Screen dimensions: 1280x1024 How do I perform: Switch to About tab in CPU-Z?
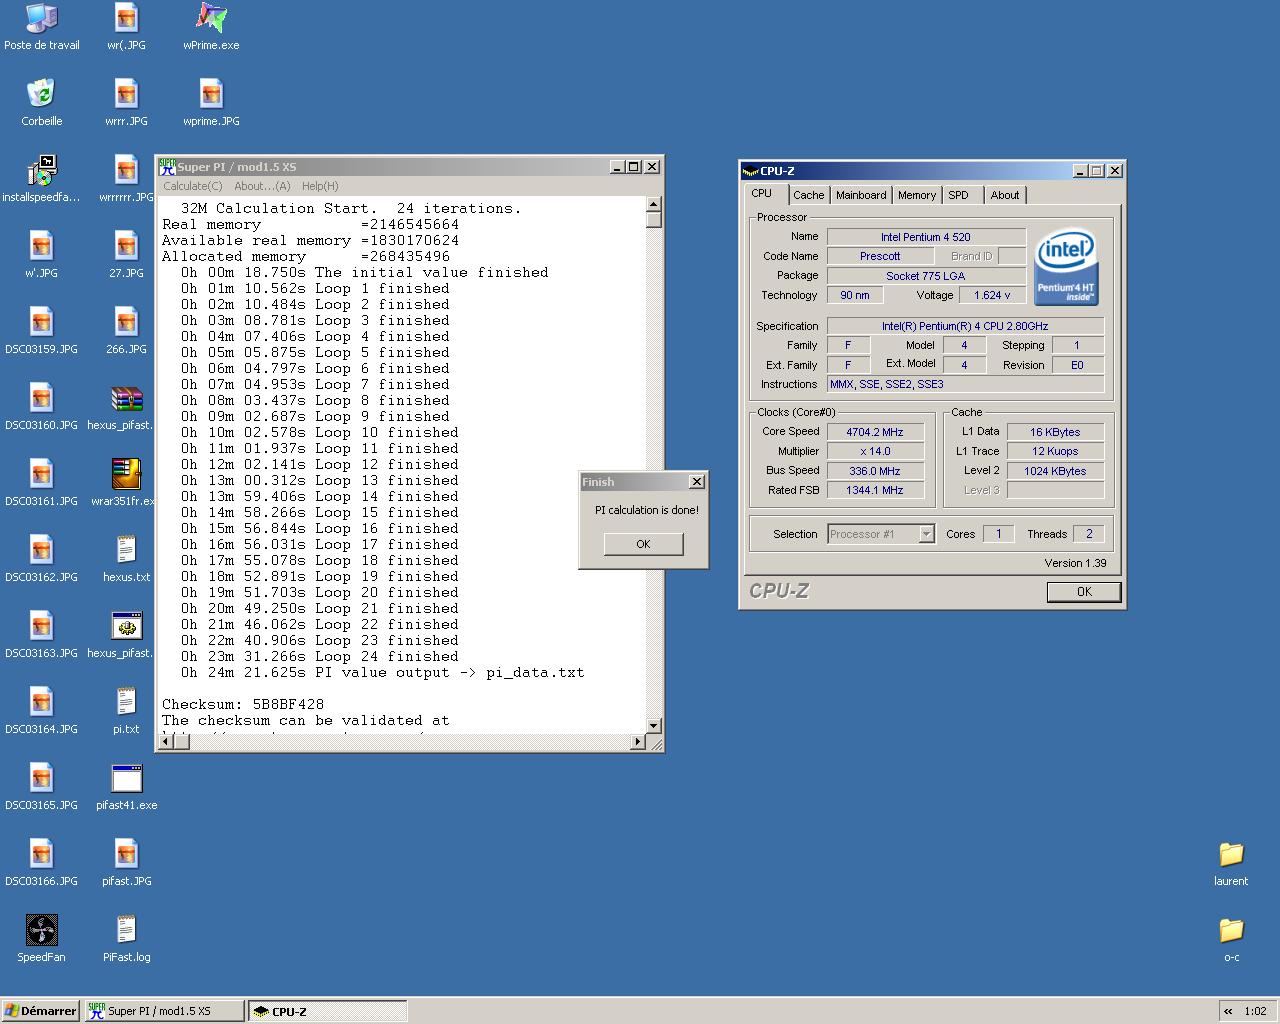click(1005, 196)
